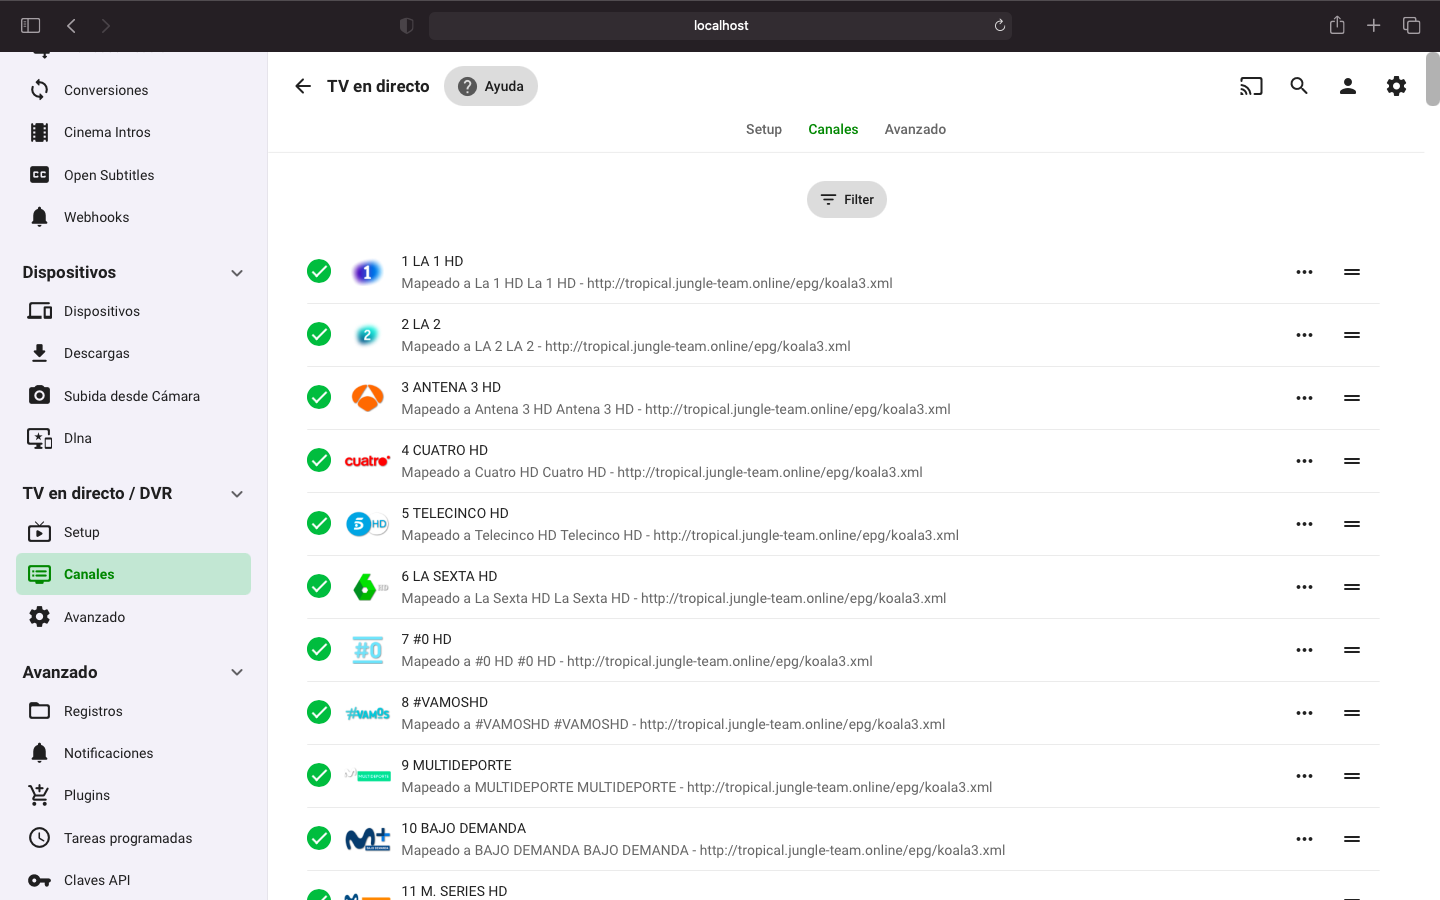The height and width of the screenshot is (900, 1440).
Task: Open search with the magnifier icon
Action: (x=1299, y=86)
